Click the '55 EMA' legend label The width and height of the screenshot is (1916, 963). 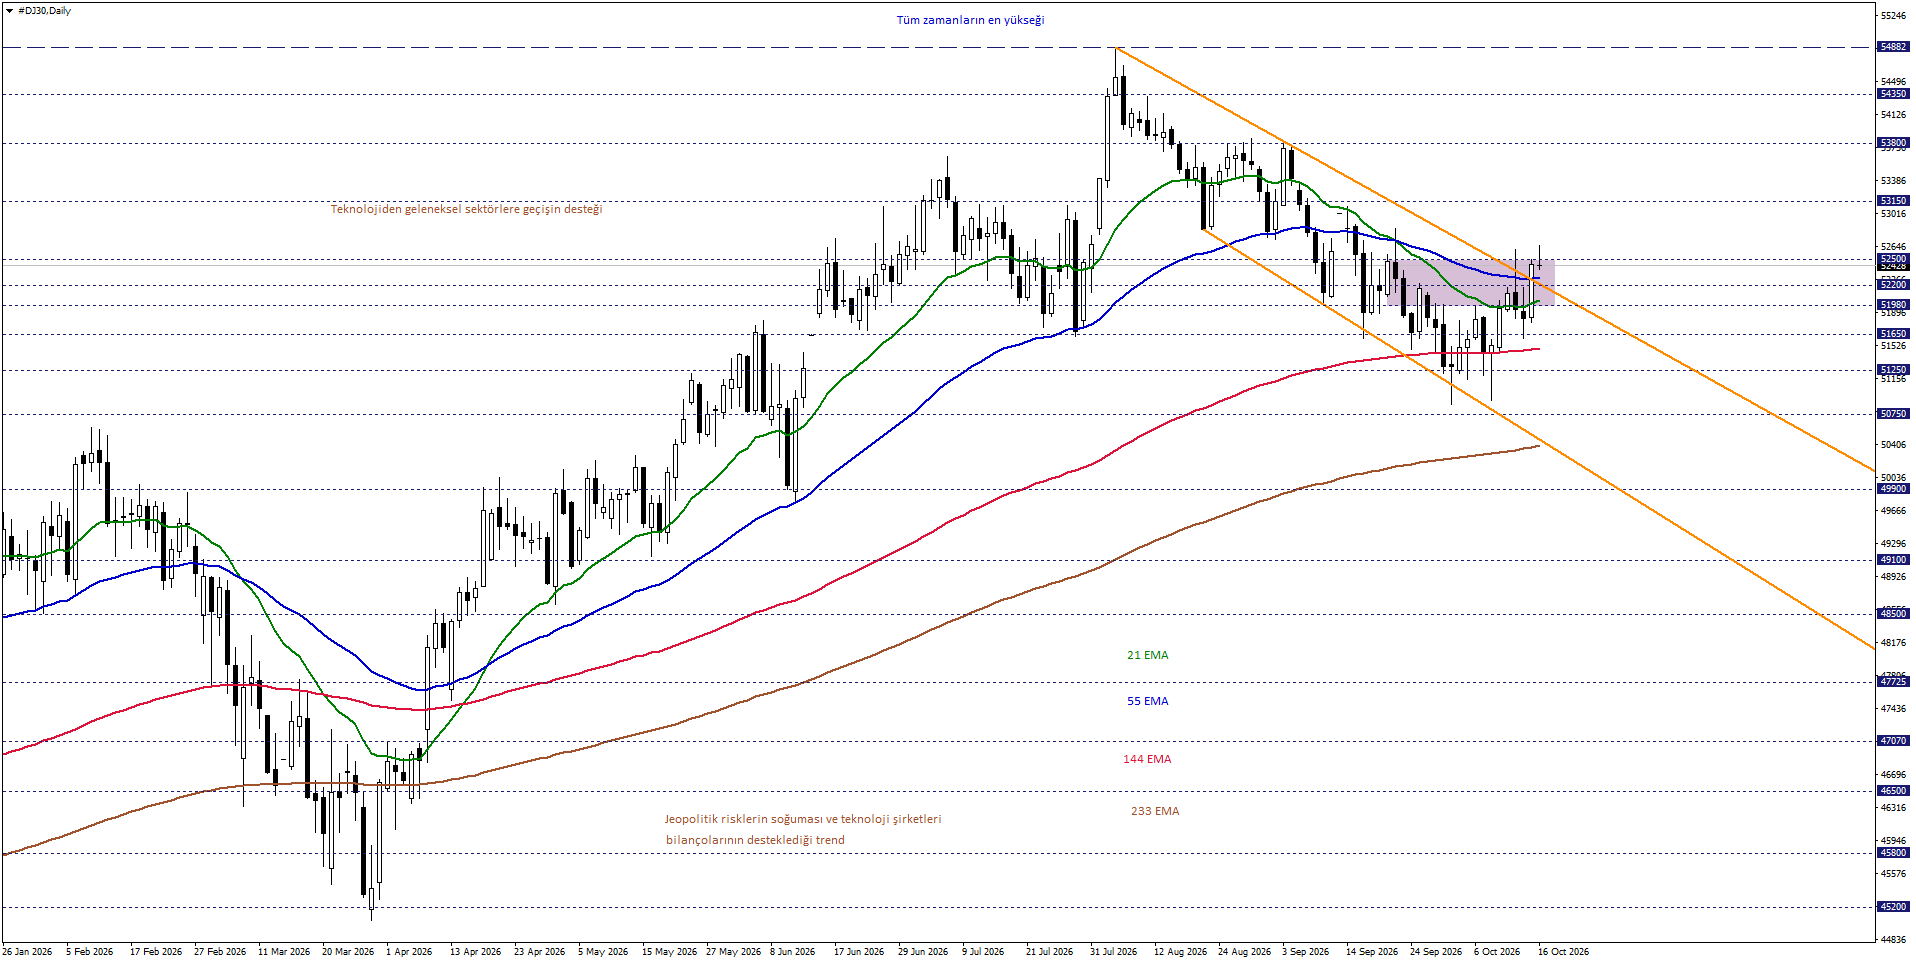[1148, 701]
